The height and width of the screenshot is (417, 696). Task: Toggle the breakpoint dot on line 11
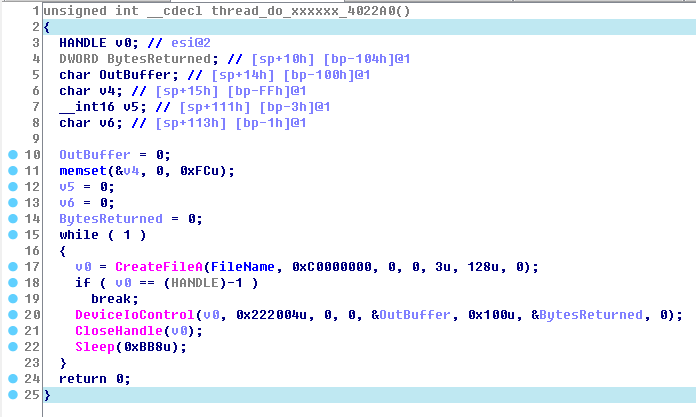tap(13, 171)
